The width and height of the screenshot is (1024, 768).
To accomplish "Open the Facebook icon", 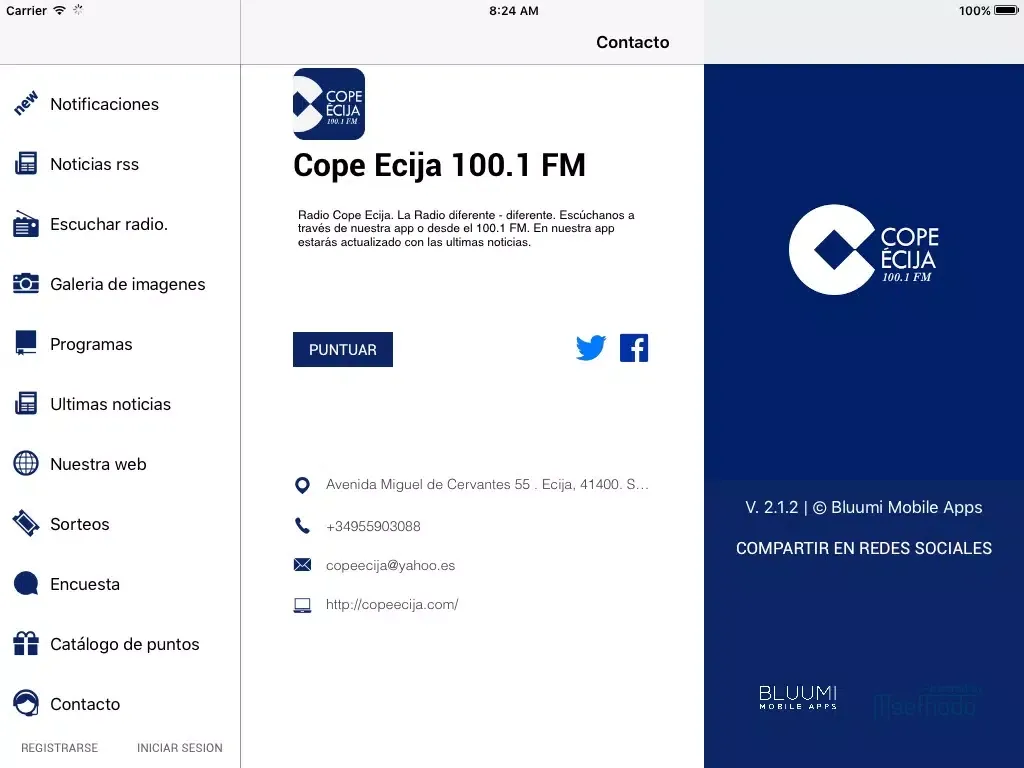I will pyautogui.click(x=633, y=347).
